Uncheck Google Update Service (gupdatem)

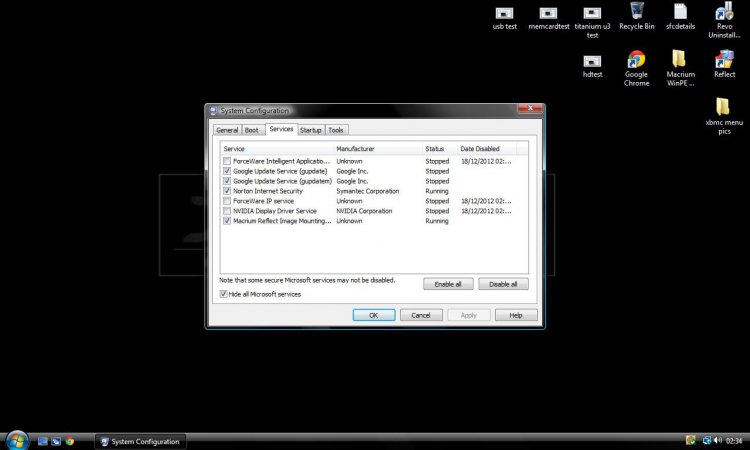tap(227, 181)
